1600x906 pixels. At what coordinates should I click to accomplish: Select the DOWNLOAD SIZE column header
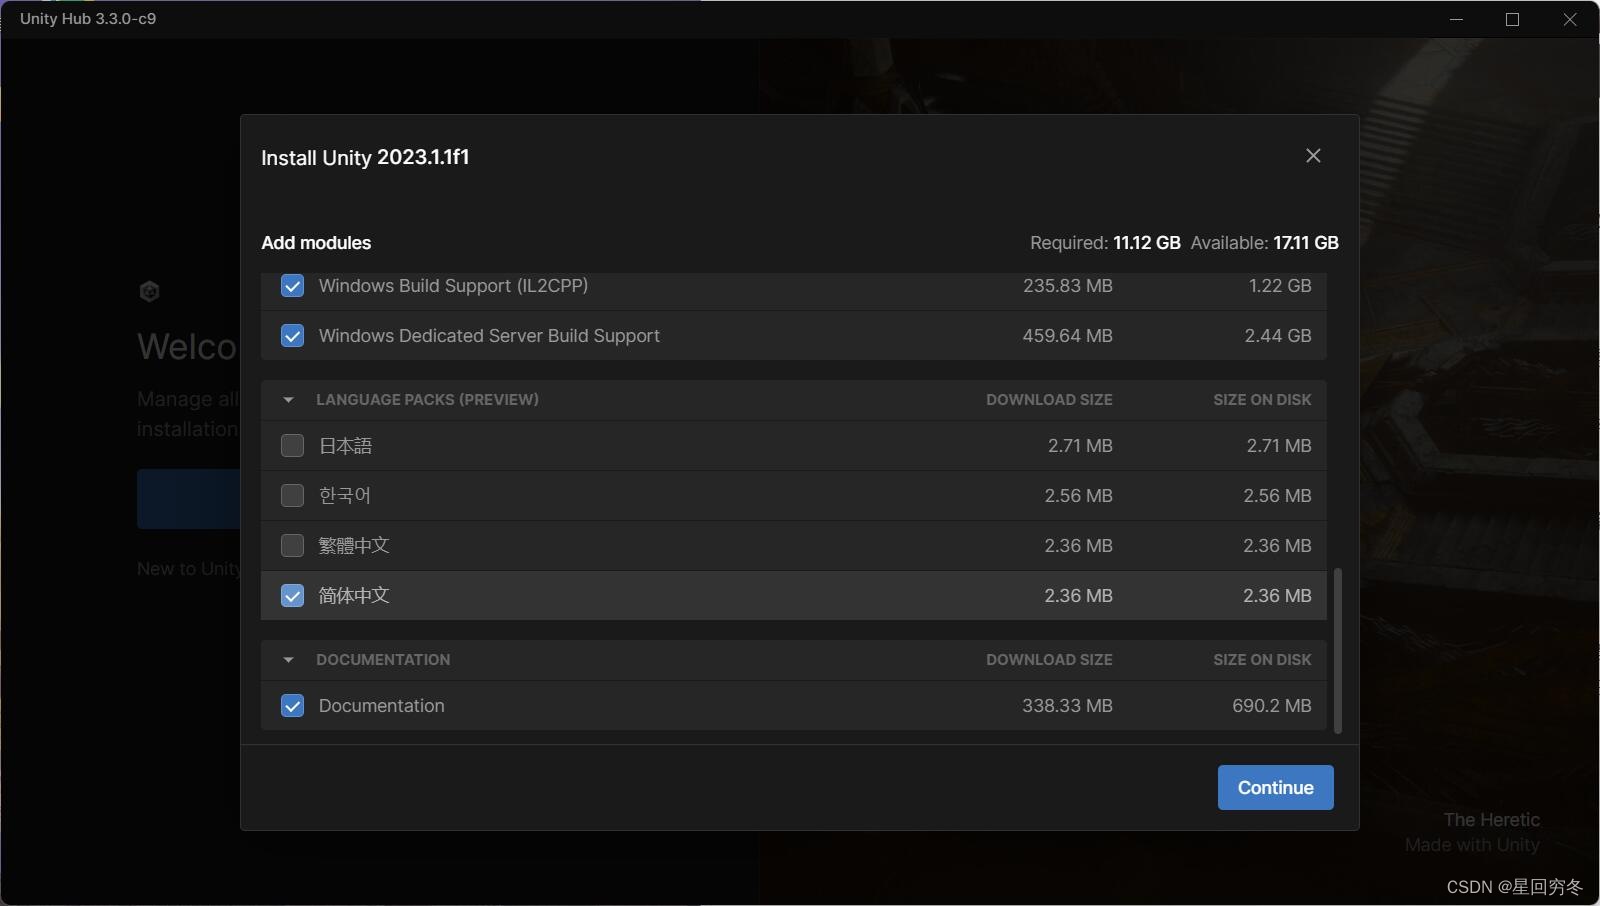point(1048,399)
